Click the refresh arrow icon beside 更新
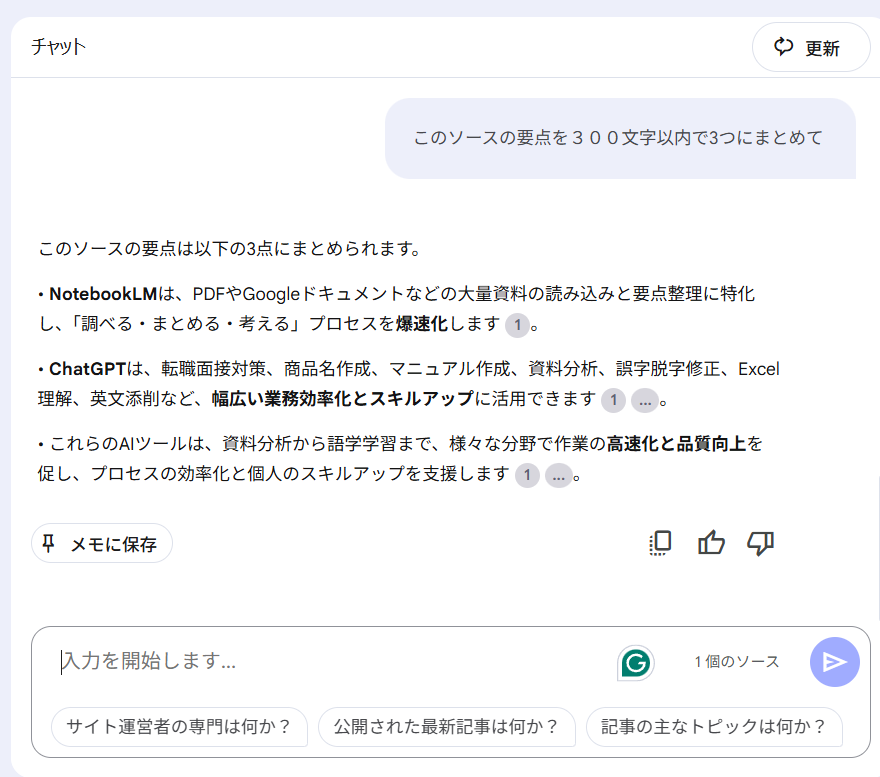 pos(783,47)
